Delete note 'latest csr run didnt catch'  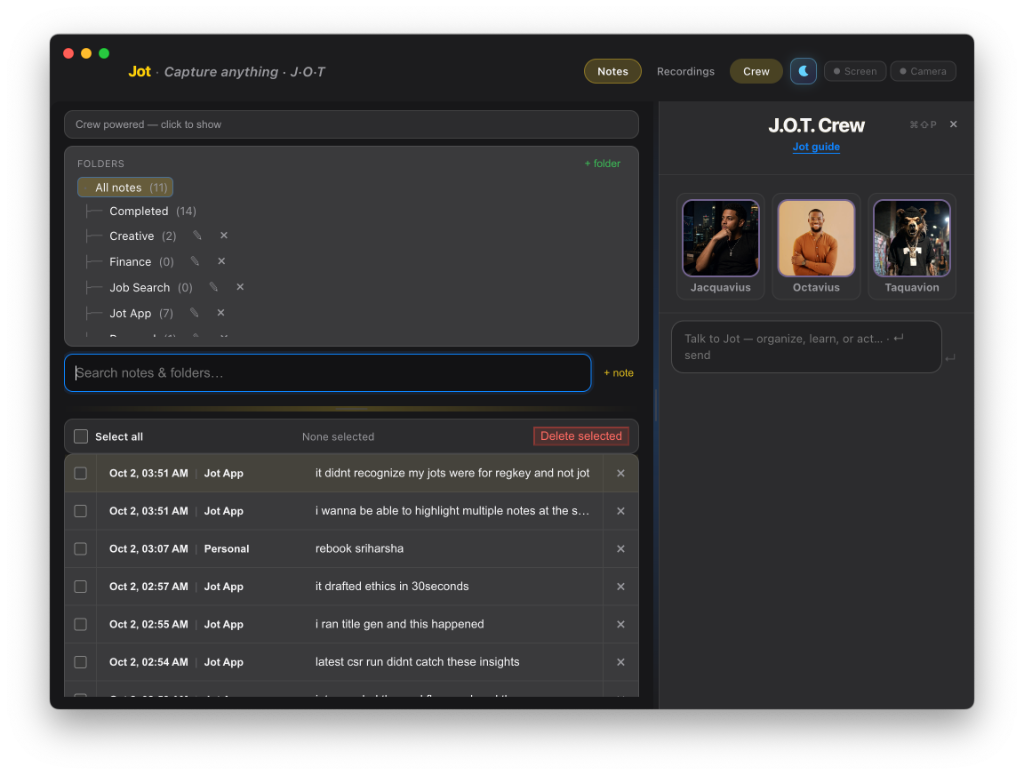[620, 662]
